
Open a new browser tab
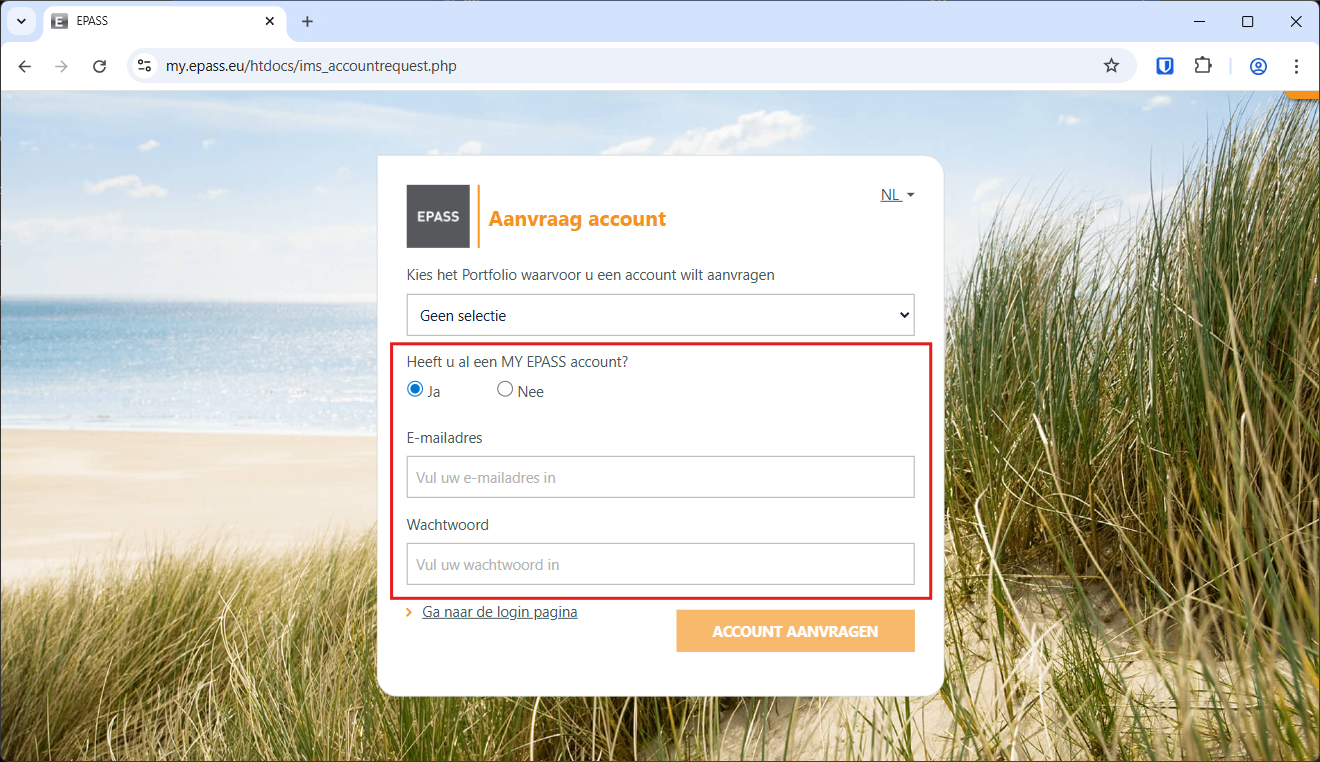point(307,21)
